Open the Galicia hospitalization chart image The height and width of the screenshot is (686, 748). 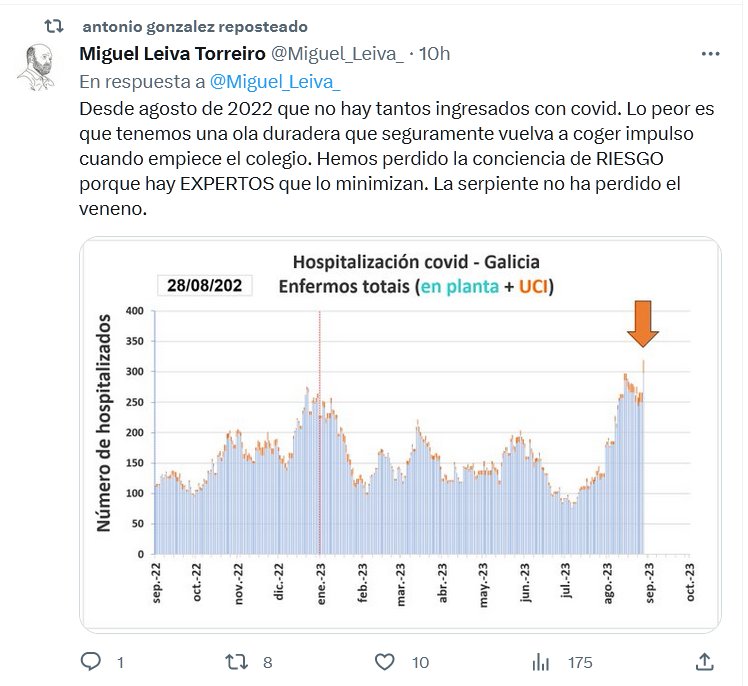coord(400,434)
